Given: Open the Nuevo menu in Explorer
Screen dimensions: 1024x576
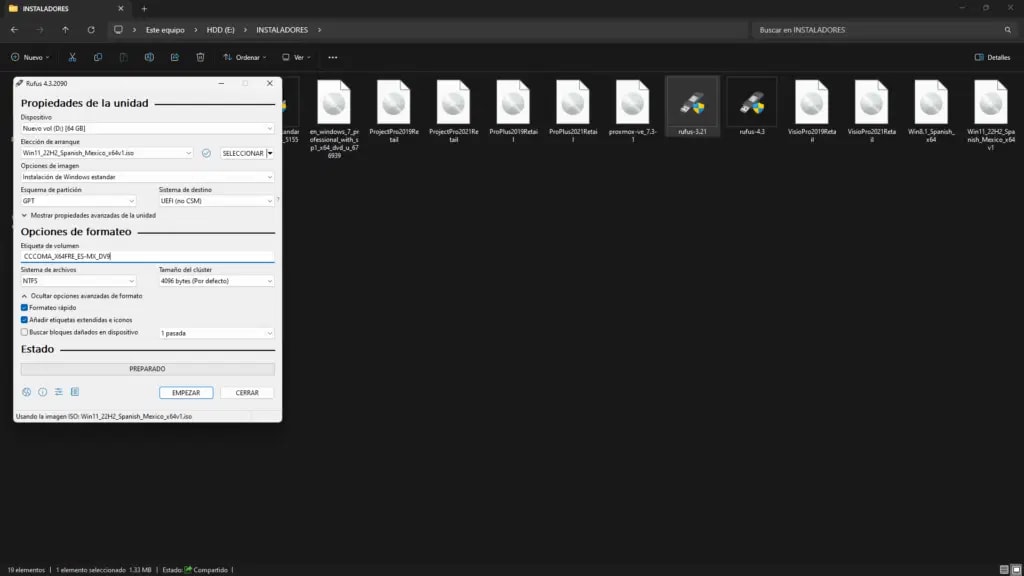Looking at the screenshot, I should [x=30, y=57].
